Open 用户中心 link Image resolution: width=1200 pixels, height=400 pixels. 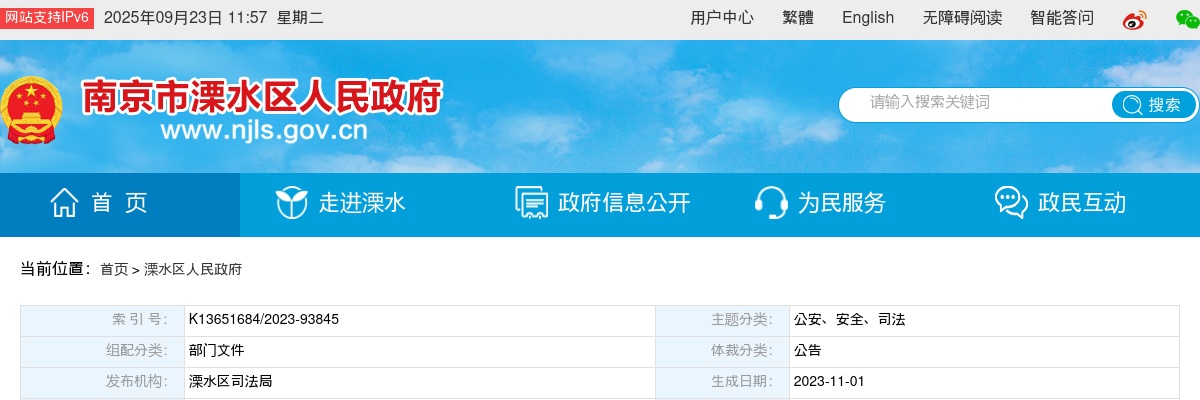(722, 18)
